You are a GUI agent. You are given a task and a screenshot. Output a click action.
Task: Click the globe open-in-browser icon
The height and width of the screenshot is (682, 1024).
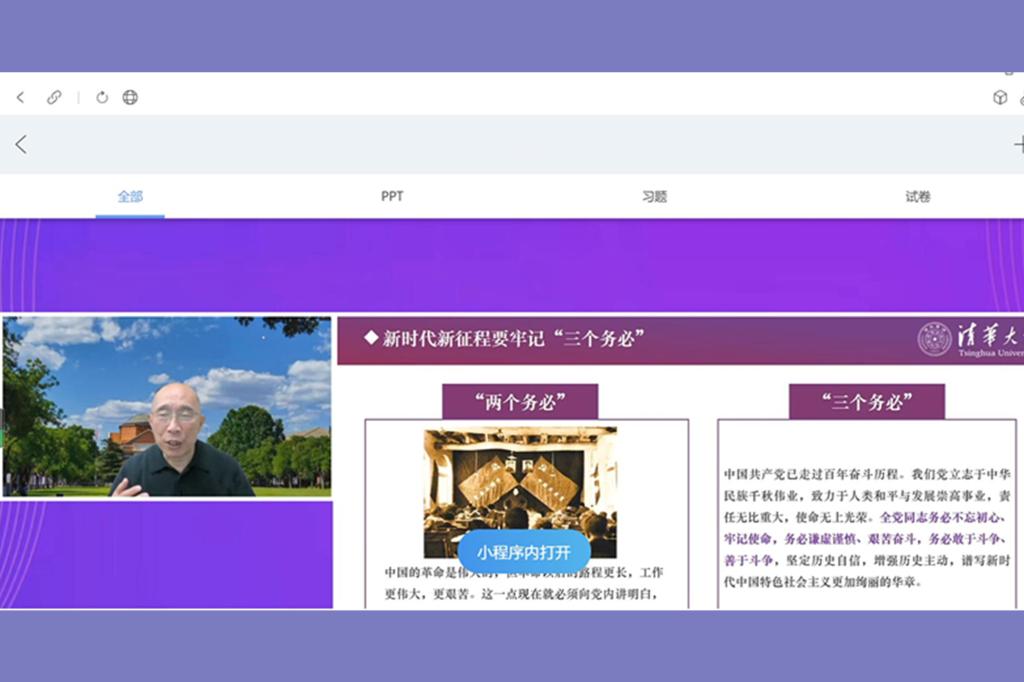coord(130,97)
